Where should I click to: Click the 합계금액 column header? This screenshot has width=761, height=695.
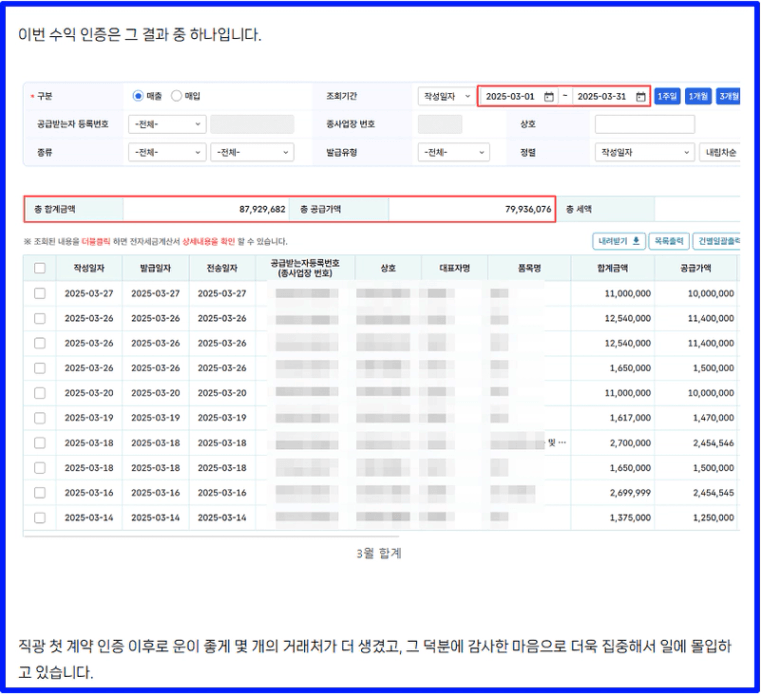(610, 268)
